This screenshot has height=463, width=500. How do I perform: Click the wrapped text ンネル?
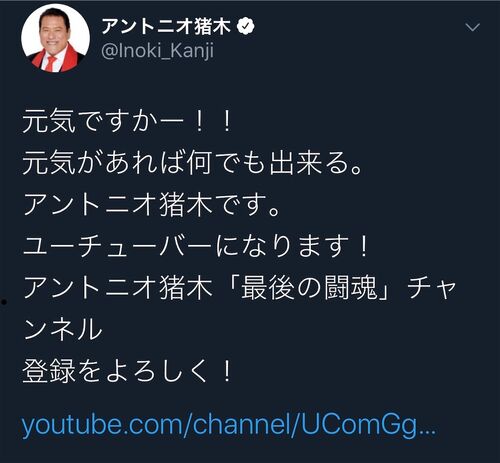click(x=63, y=330)
